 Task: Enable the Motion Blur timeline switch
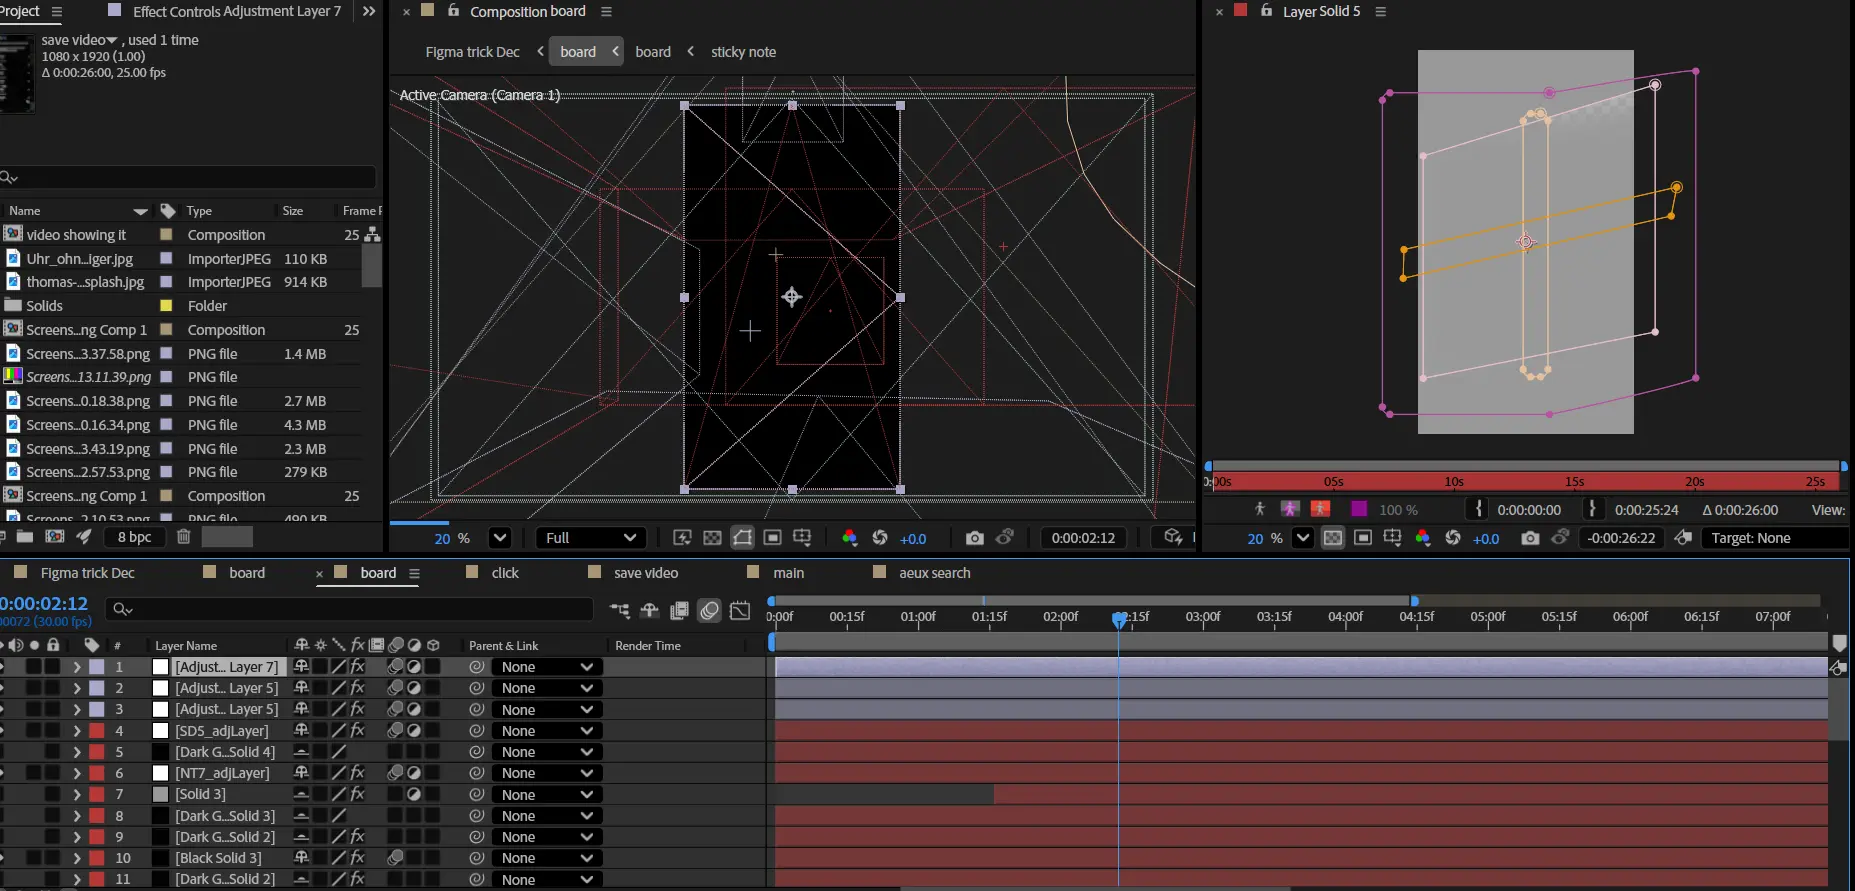pyautogui.click(x=709, y=611)
